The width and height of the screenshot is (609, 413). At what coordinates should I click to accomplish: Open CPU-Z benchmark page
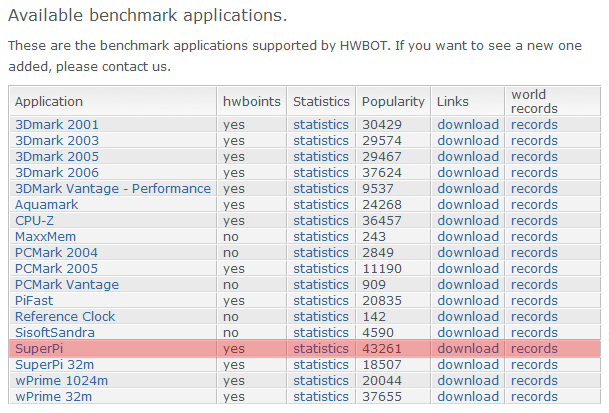click(x=35, y=220)
